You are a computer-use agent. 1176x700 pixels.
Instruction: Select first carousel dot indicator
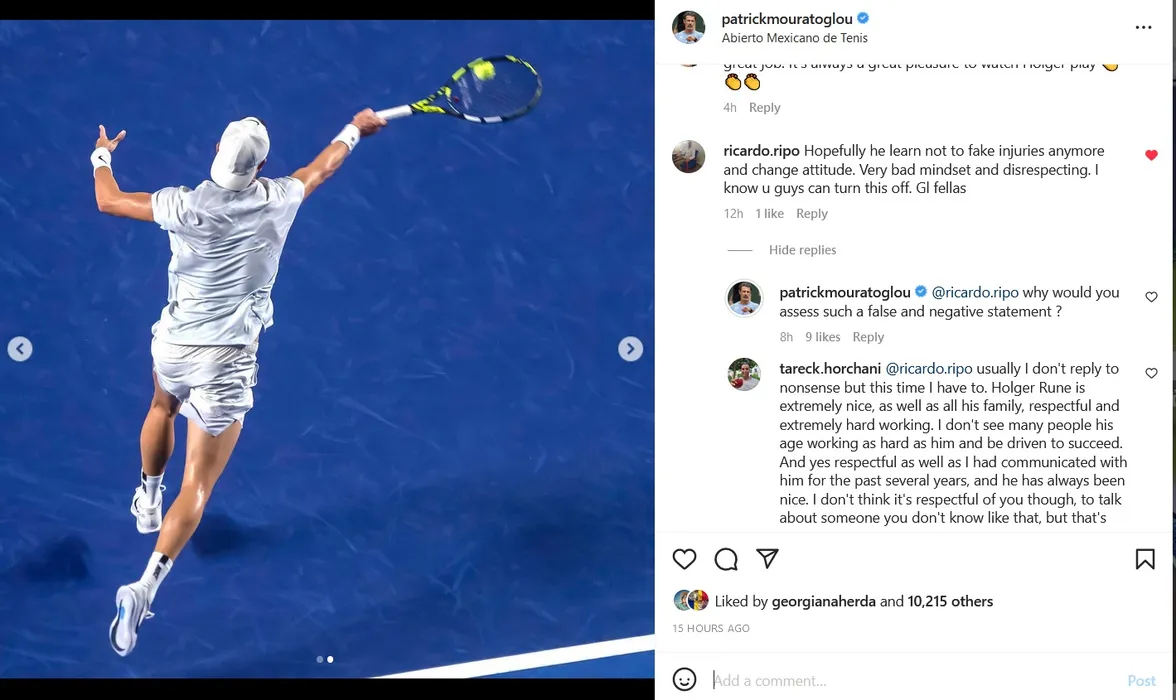click(x=320, y=659)
